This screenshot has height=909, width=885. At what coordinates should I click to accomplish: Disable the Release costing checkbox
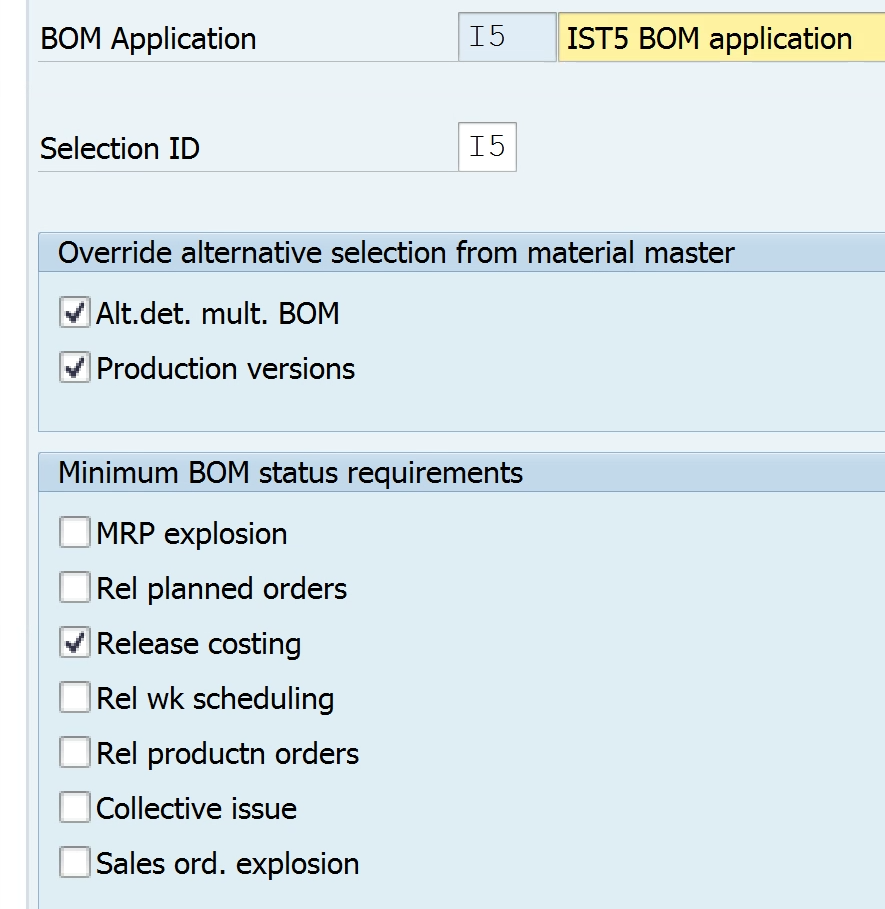(75, 642)
